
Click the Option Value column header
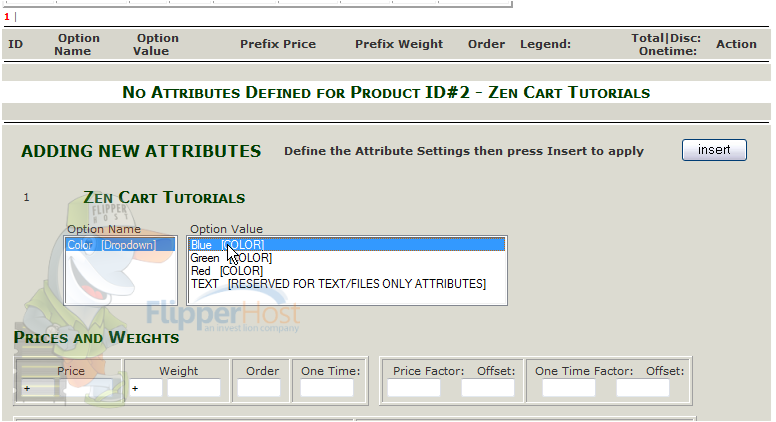[154, 45]
